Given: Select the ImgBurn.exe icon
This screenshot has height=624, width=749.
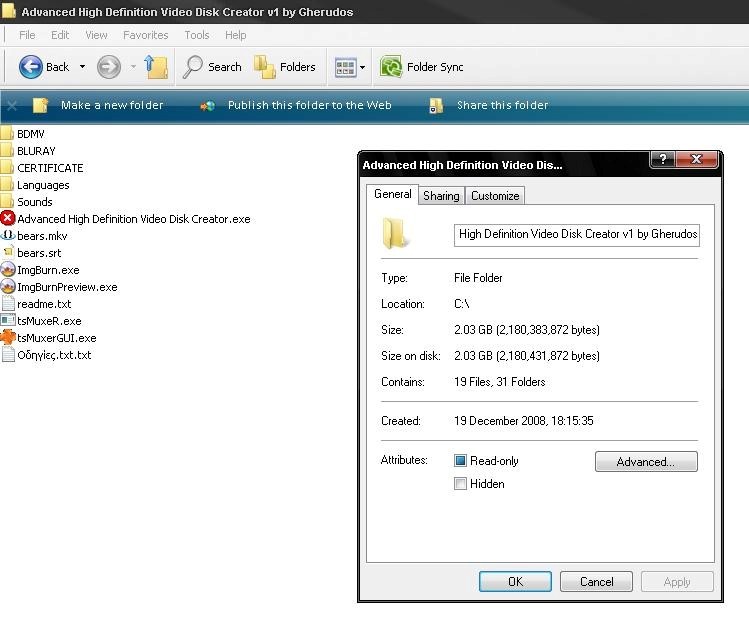Looking at the screenshot, I should 8,269.
